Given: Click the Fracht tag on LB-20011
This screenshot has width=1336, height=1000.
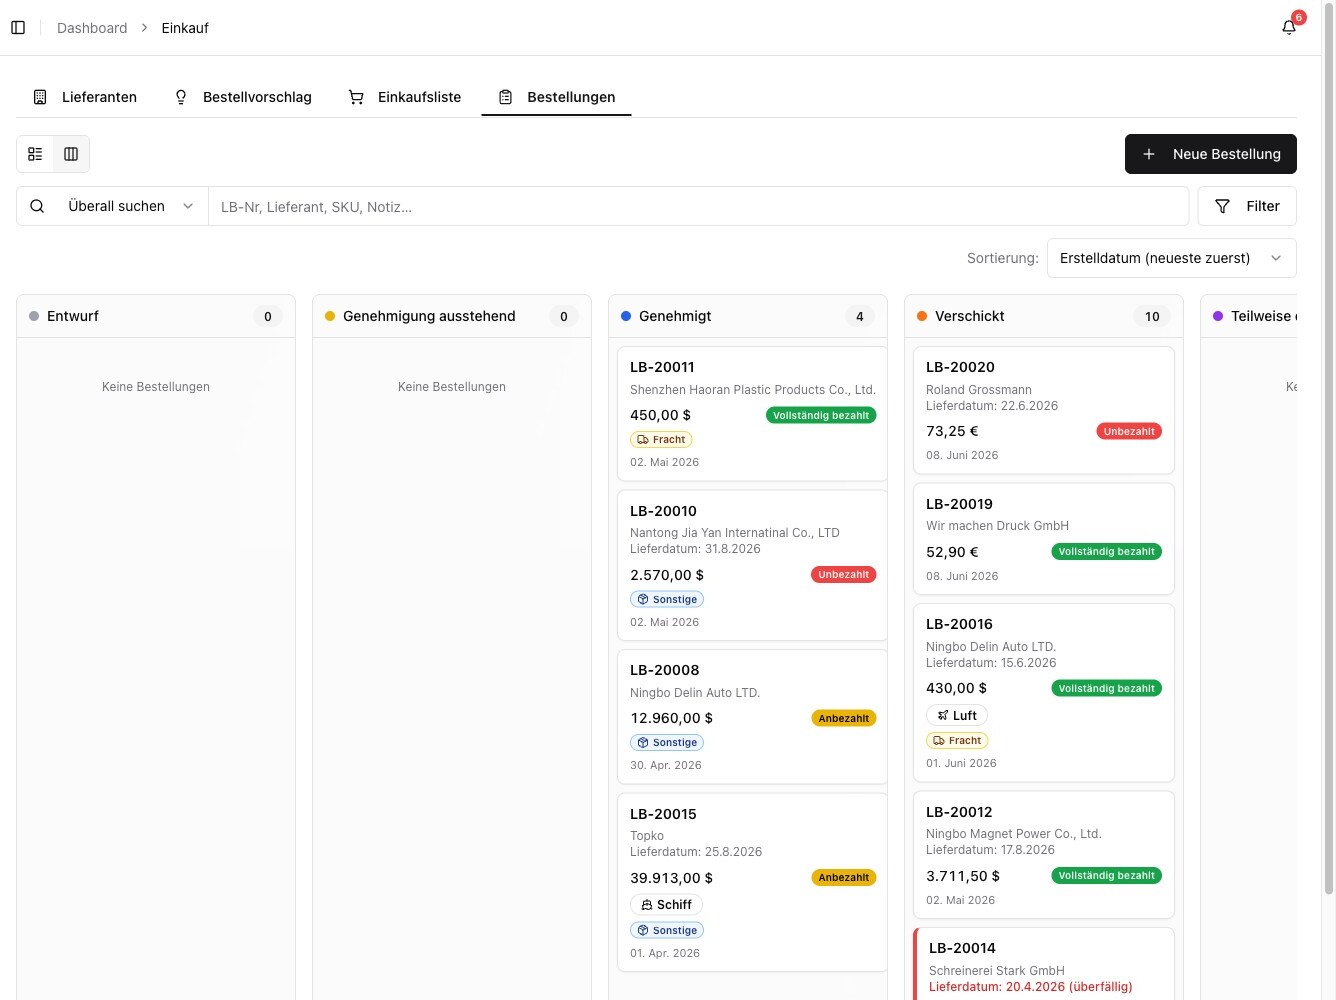Looking at the screenshot, I should tap(661, 440).
